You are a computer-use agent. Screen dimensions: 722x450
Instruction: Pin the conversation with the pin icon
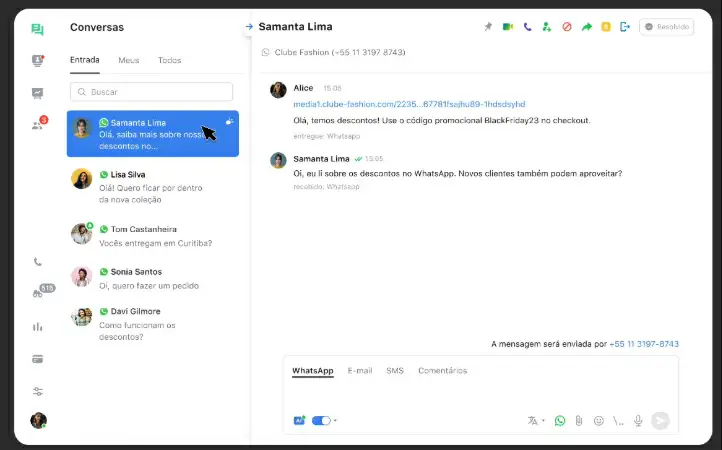click(488, 27)
